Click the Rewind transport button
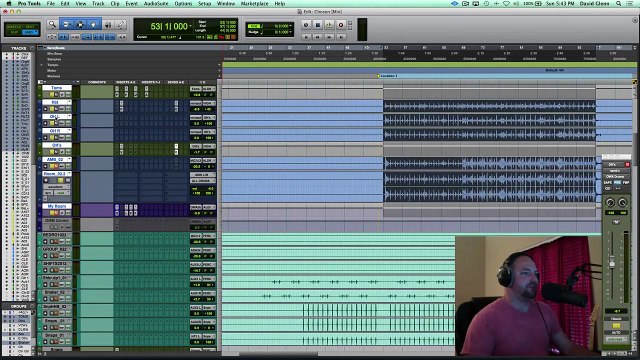This screenshot has width=640, height=360. 318,37
